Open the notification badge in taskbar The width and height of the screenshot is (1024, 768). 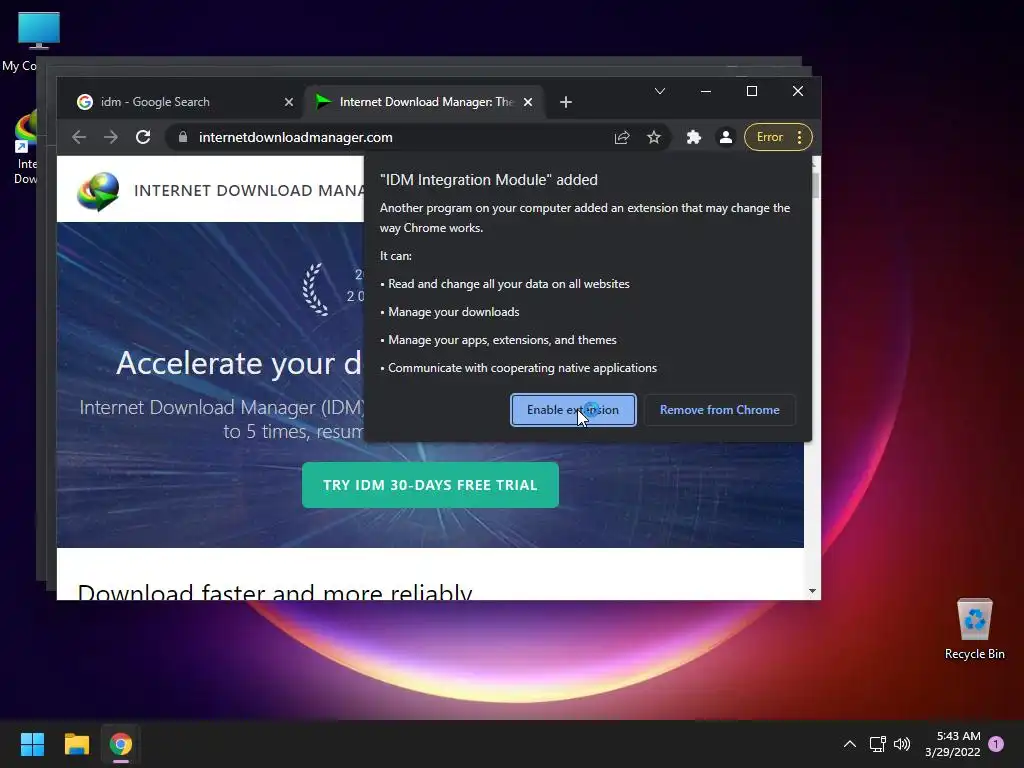pos(996,744)
